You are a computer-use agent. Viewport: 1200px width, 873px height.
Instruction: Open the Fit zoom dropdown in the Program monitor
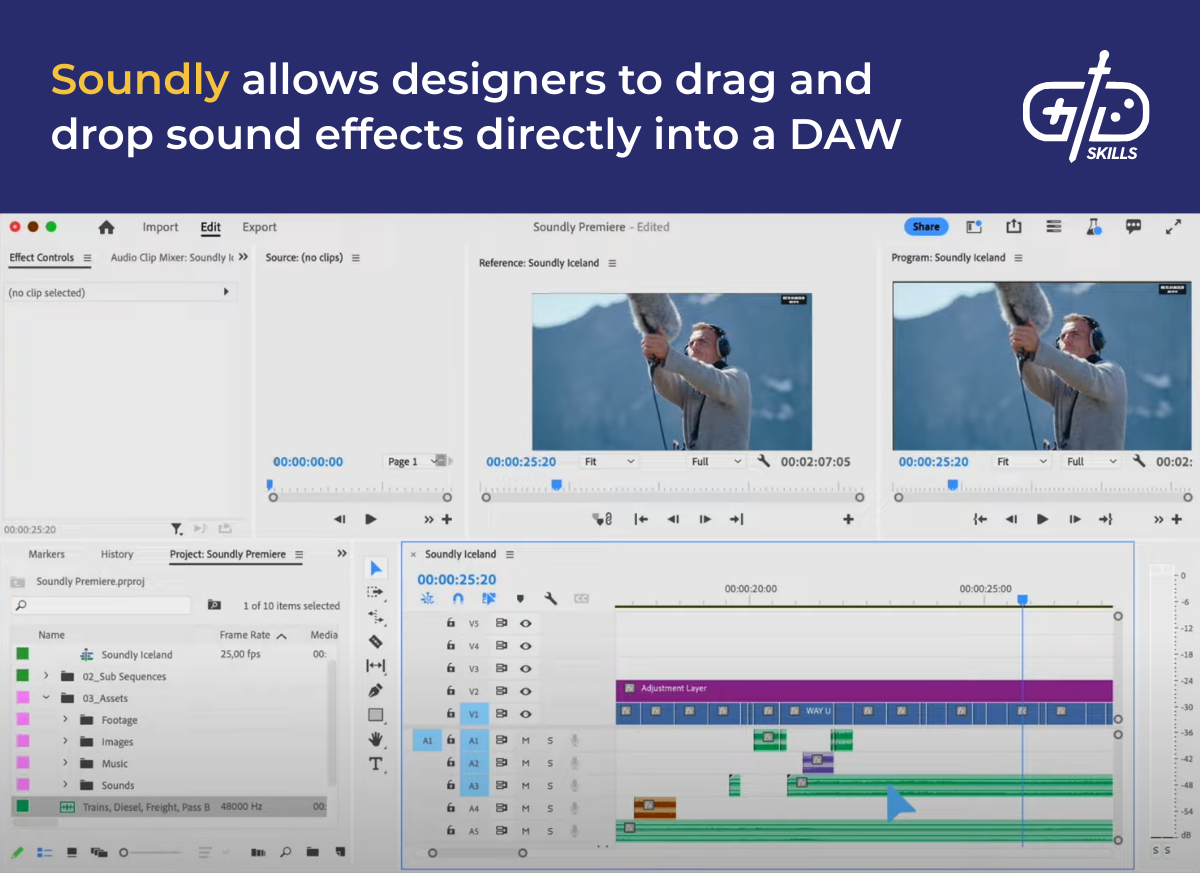pyautogui.click(x=1021, y=461)
